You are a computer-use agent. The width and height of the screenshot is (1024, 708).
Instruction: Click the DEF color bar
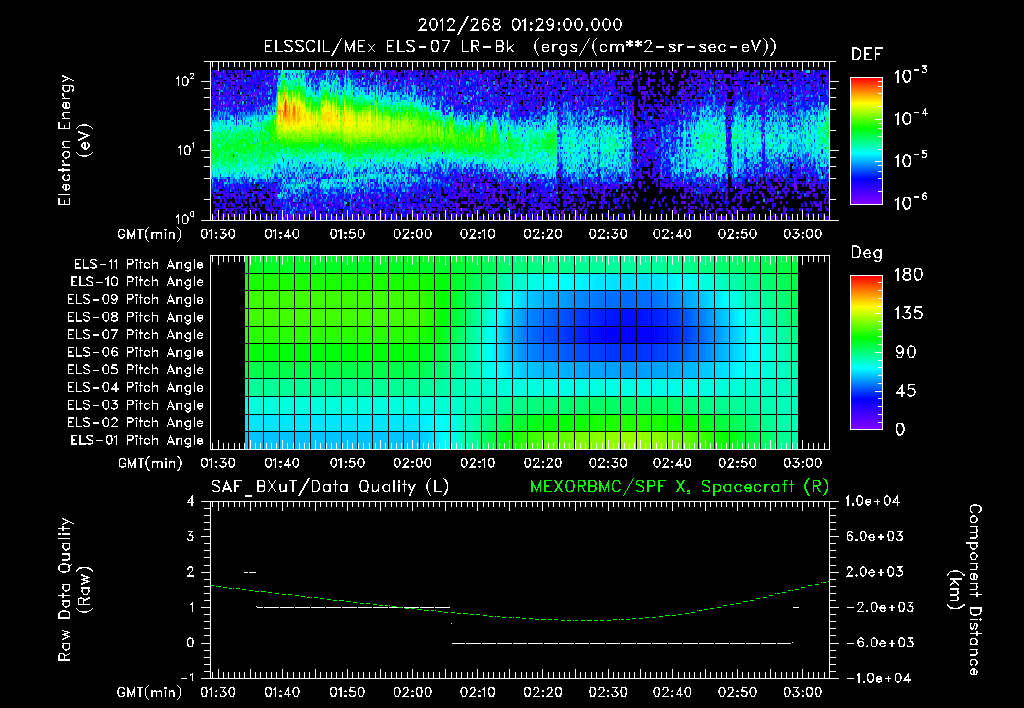[866, 141]
